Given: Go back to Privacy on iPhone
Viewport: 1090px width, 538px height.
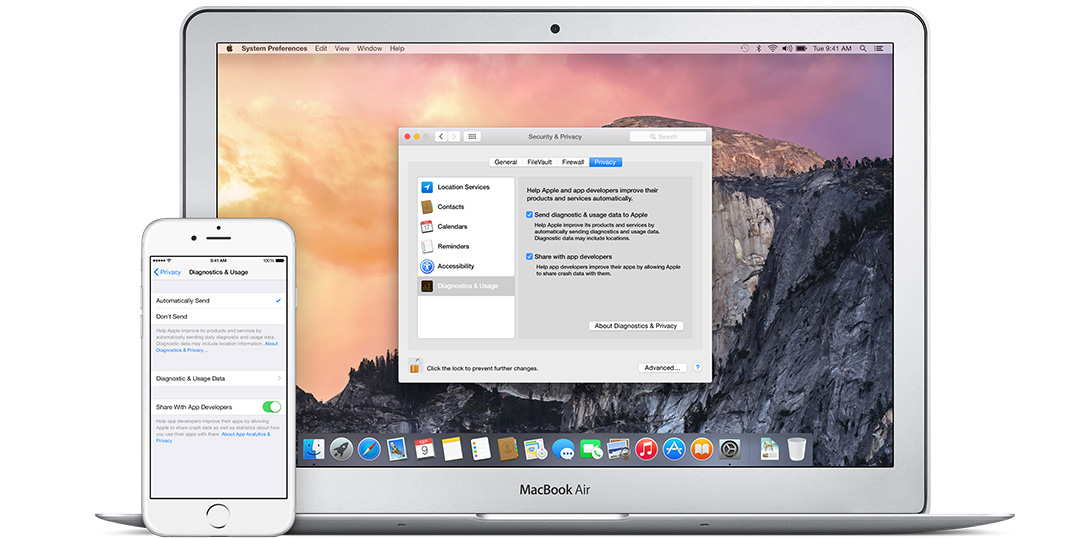Looking at the screenshot, I should (x=168, y=272).
